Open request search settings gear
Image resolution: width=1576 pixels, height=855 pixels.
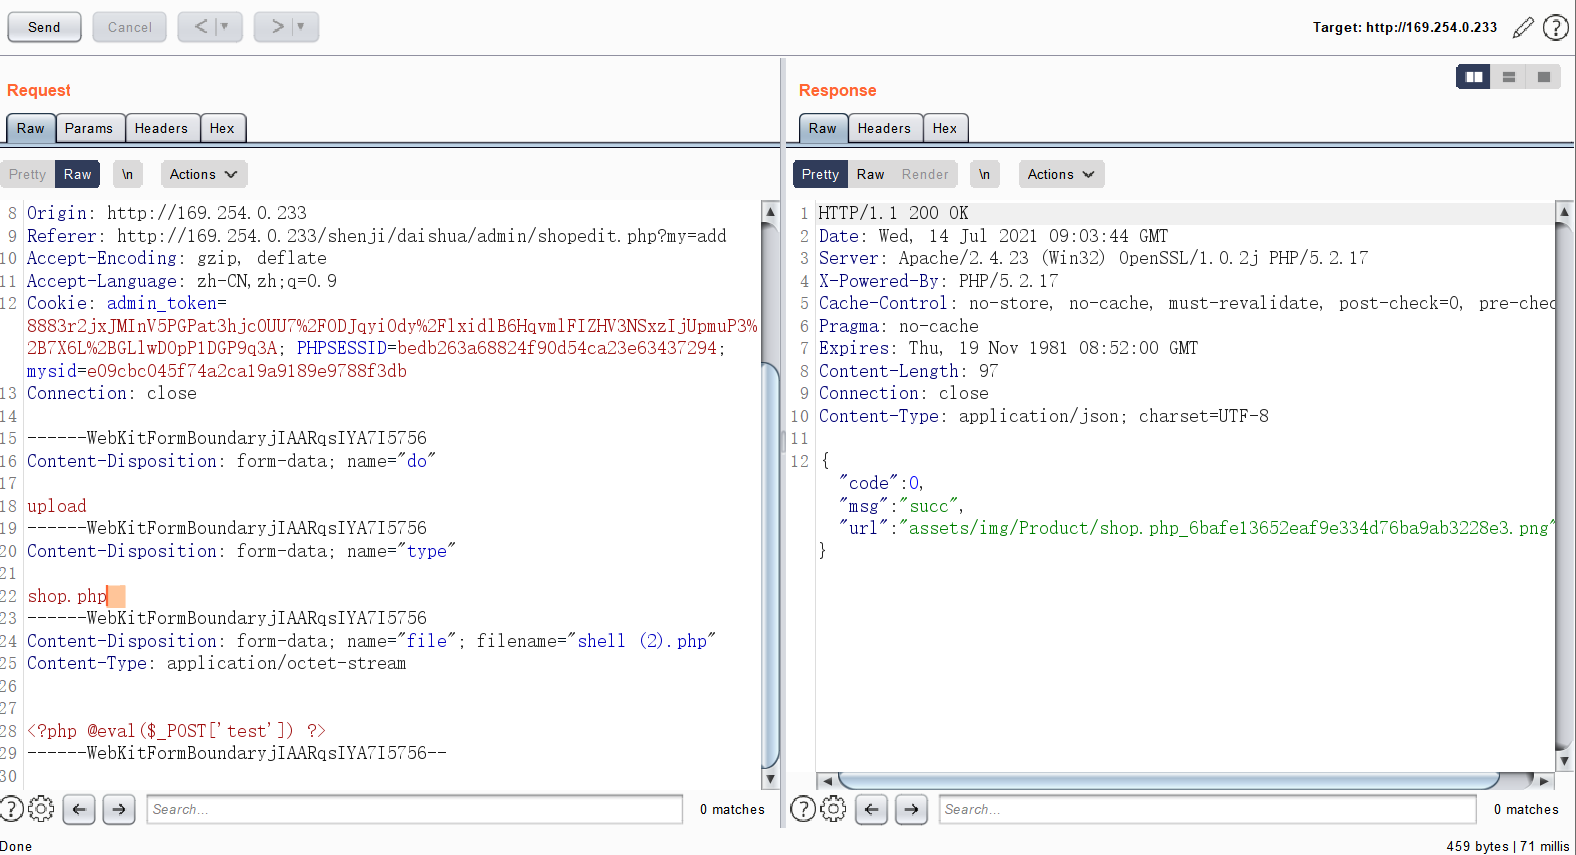(41, 809)
